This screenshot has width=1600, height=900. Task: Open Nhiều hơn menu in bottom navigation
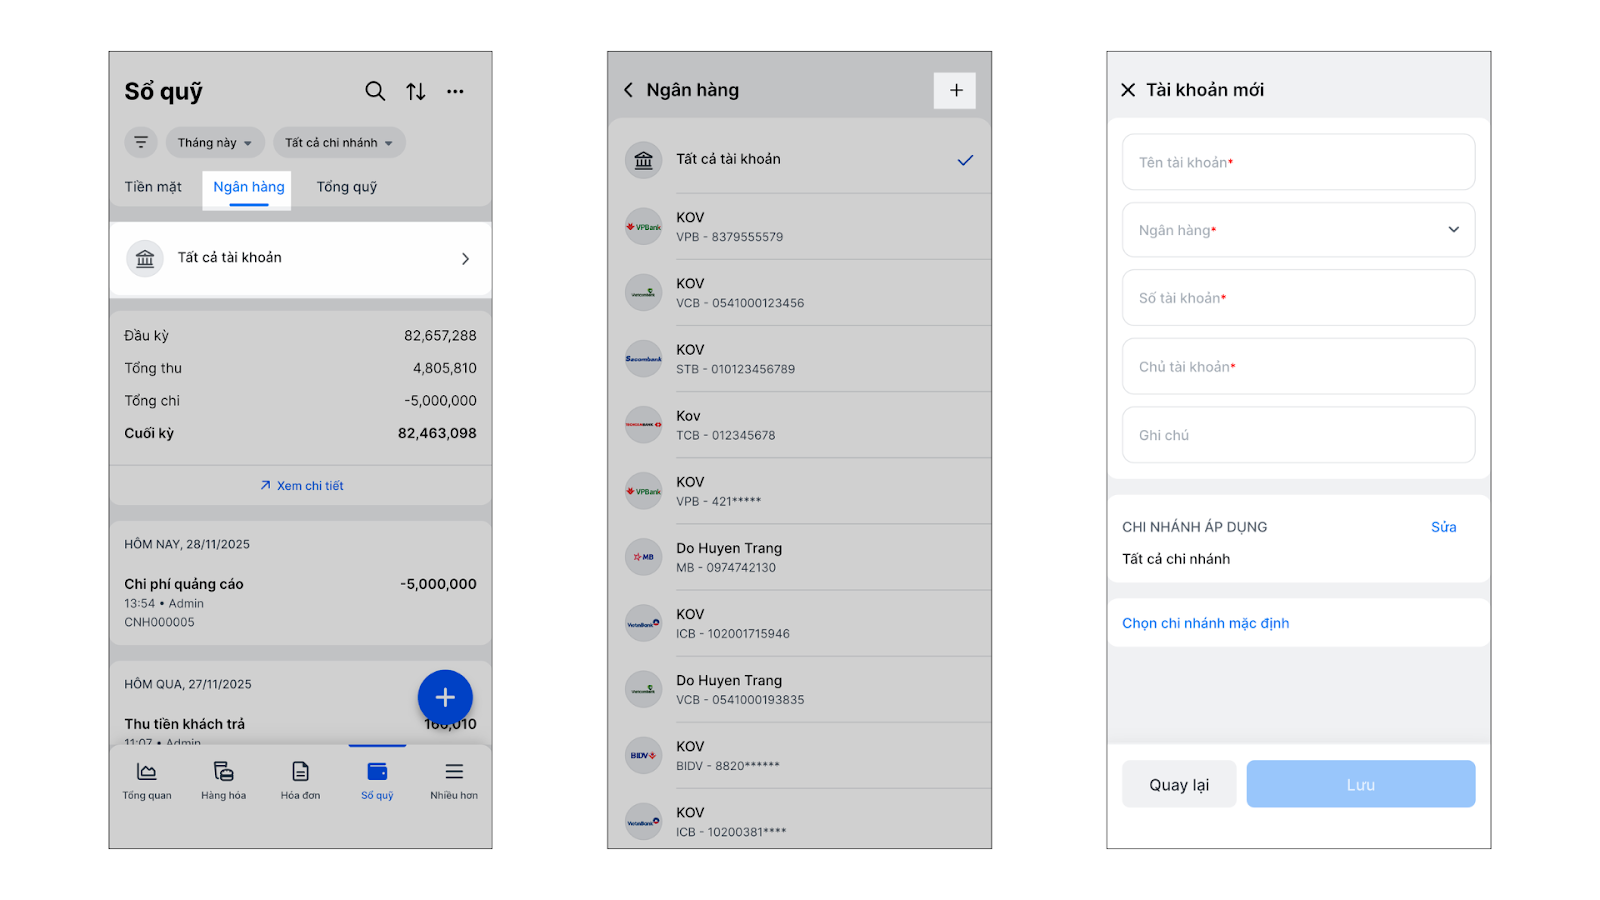tap(454, 781)
